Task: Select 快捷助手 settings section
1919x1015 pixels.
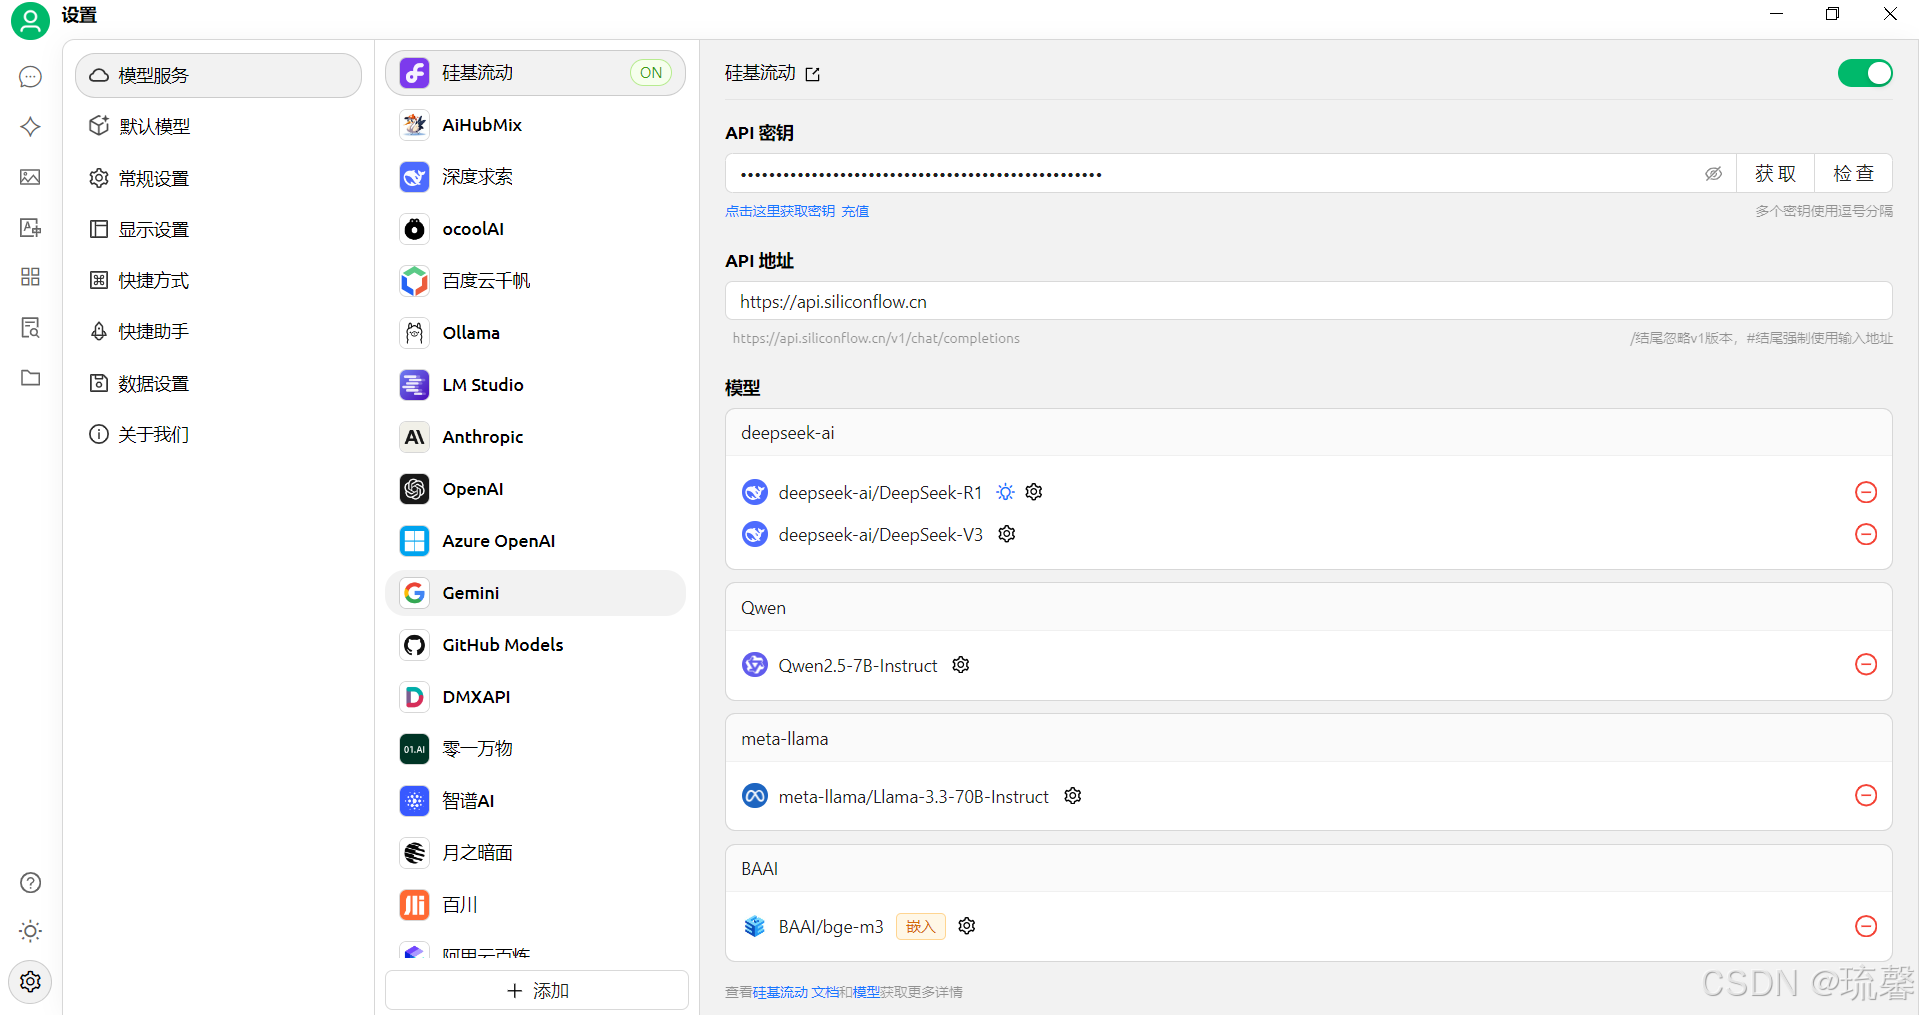Action: tap(218, 331)
